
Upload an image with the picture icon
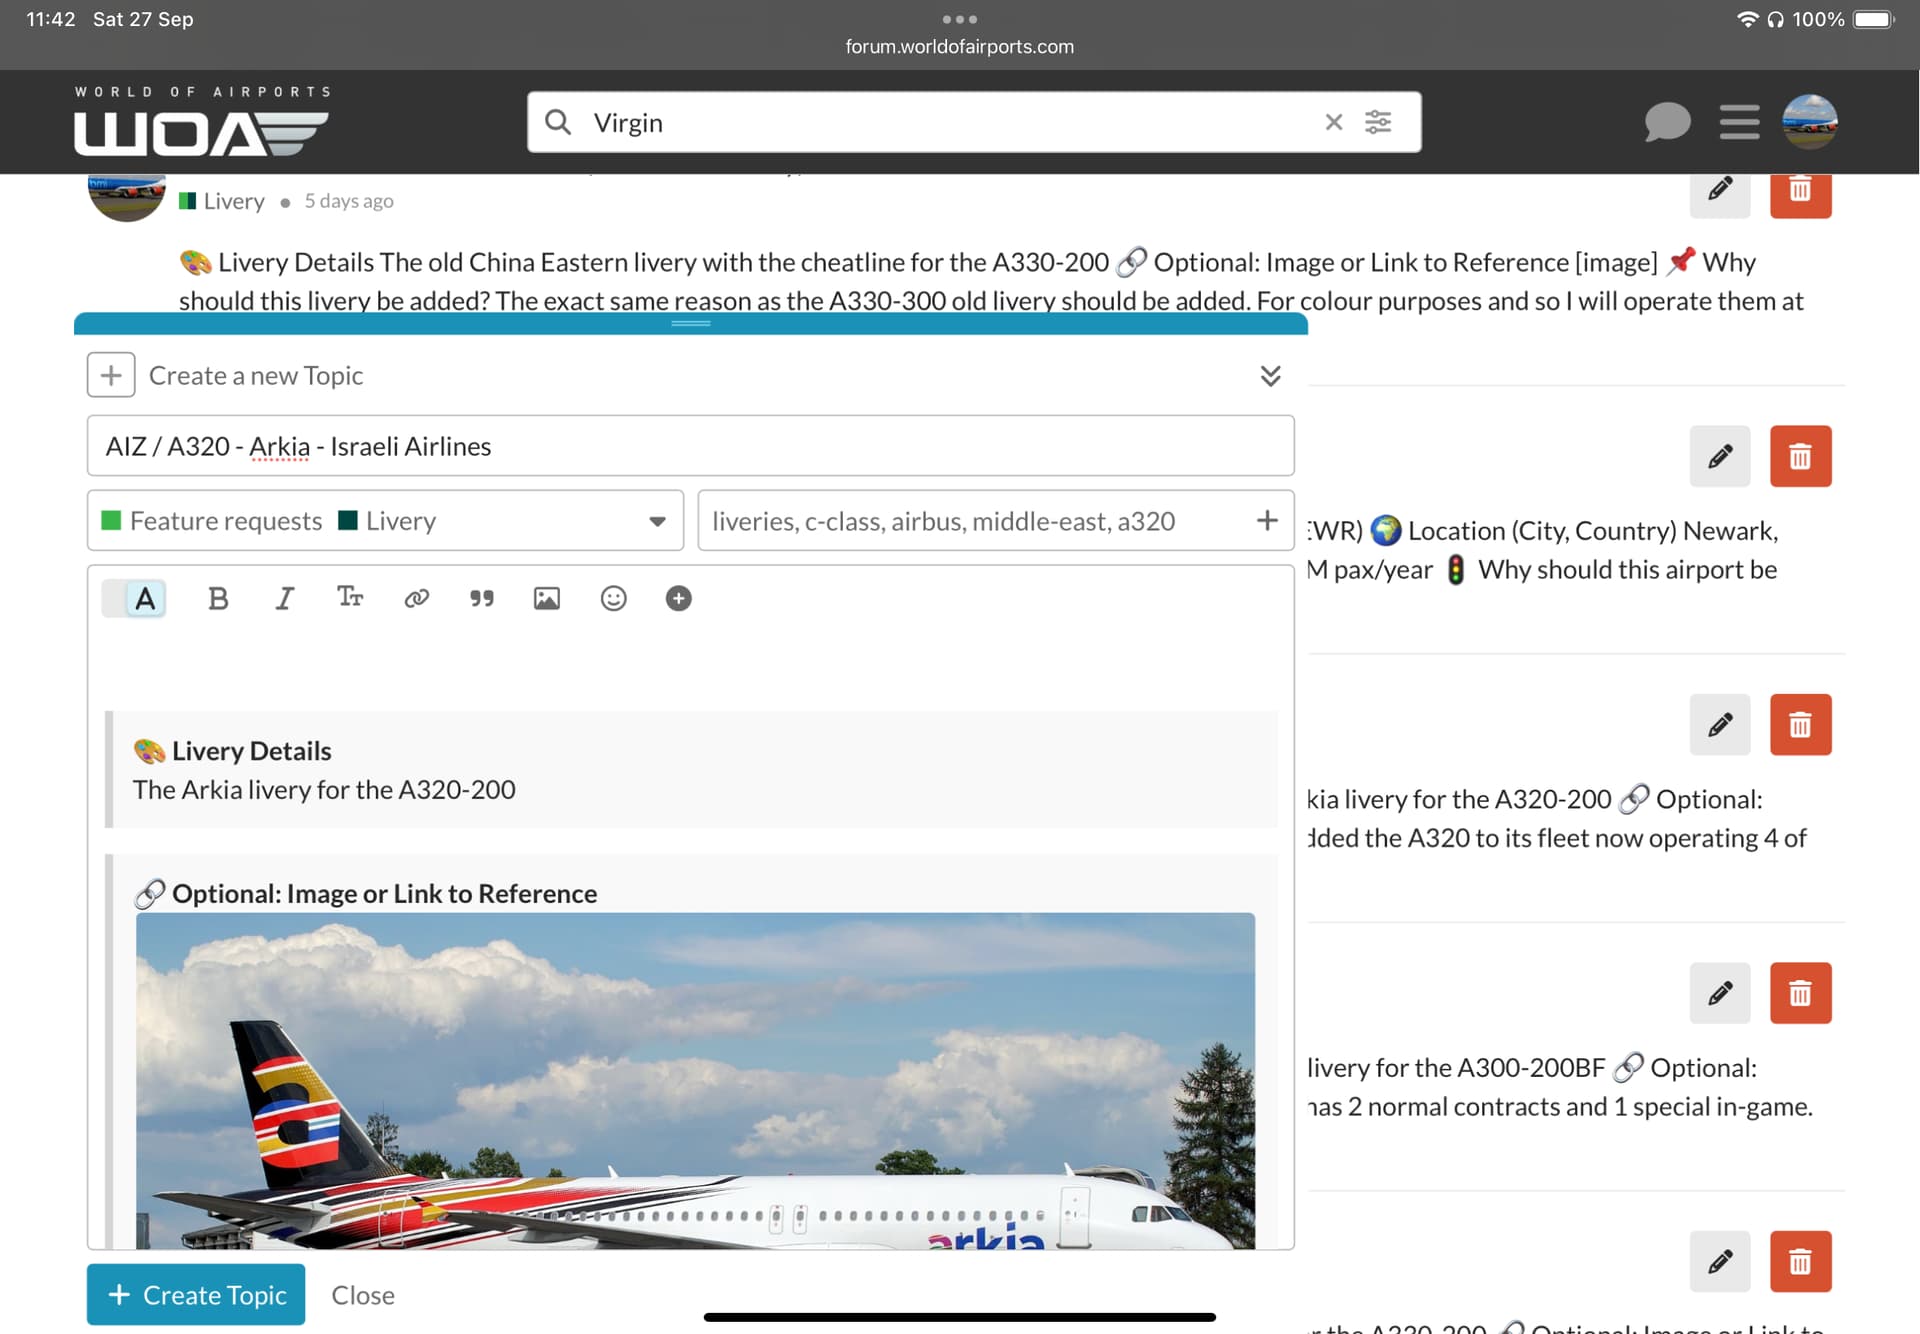(547, 598)
